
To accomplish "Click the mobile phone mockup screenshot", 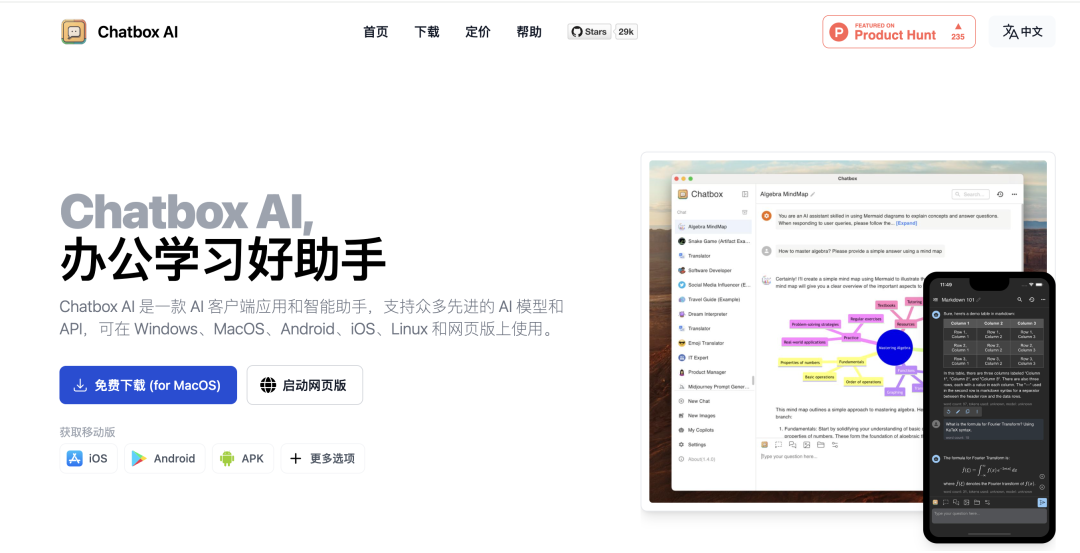I will tap(989, 406).
